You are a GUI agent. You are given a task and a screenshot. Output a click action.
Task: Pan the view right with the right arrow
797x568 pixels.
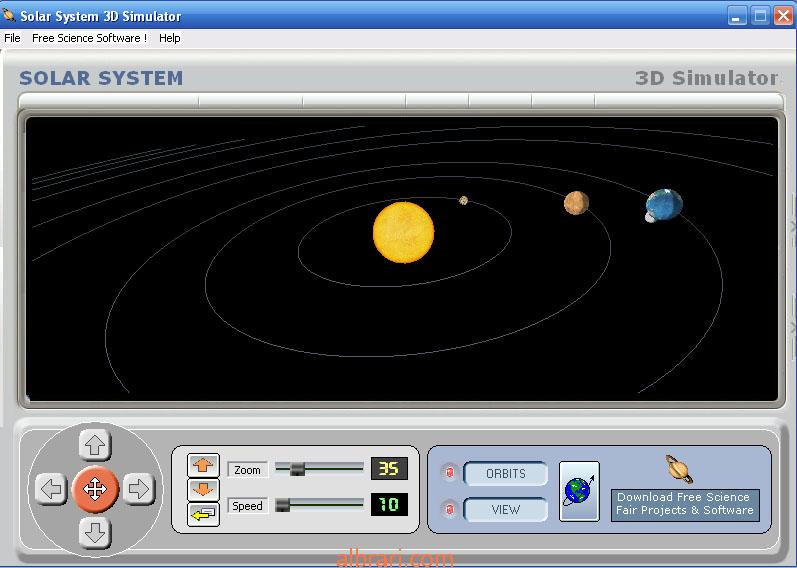pos(139,489)
